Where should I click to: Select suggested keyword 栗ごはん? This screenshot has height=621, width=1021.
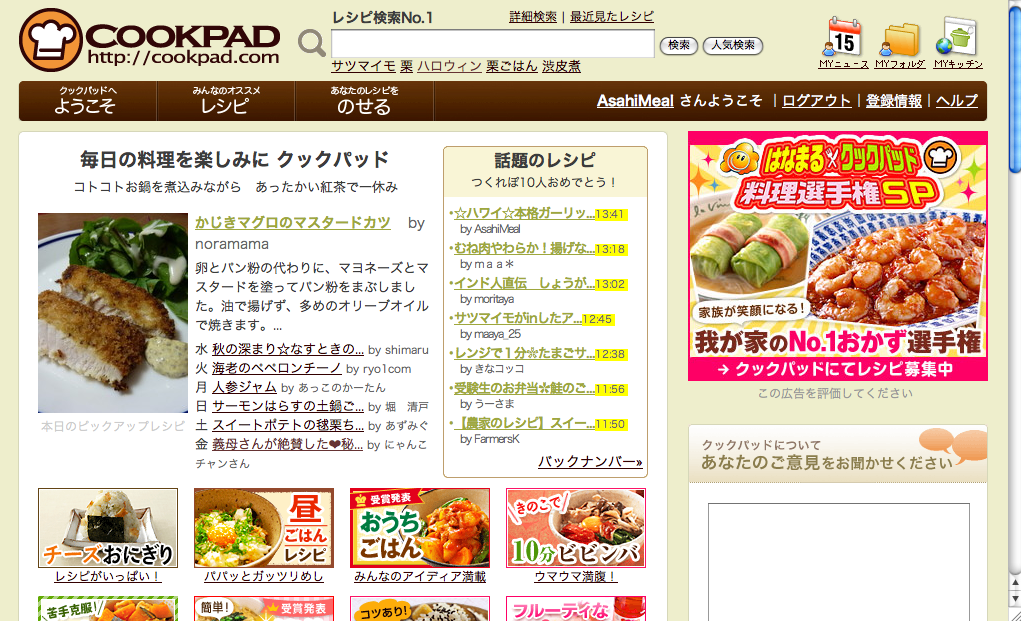pos(512,66)
